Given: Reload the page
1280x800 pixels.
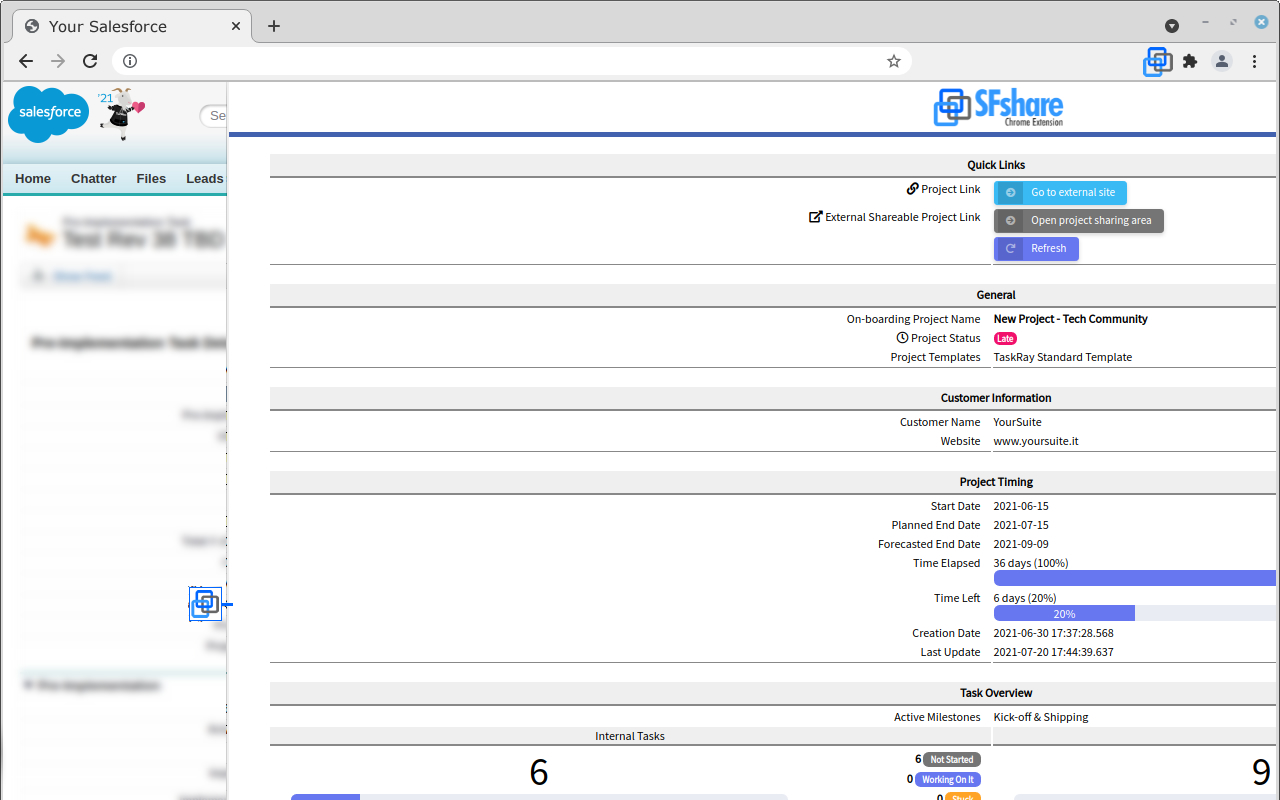Looking at the screenshot, I should (90, 61).
